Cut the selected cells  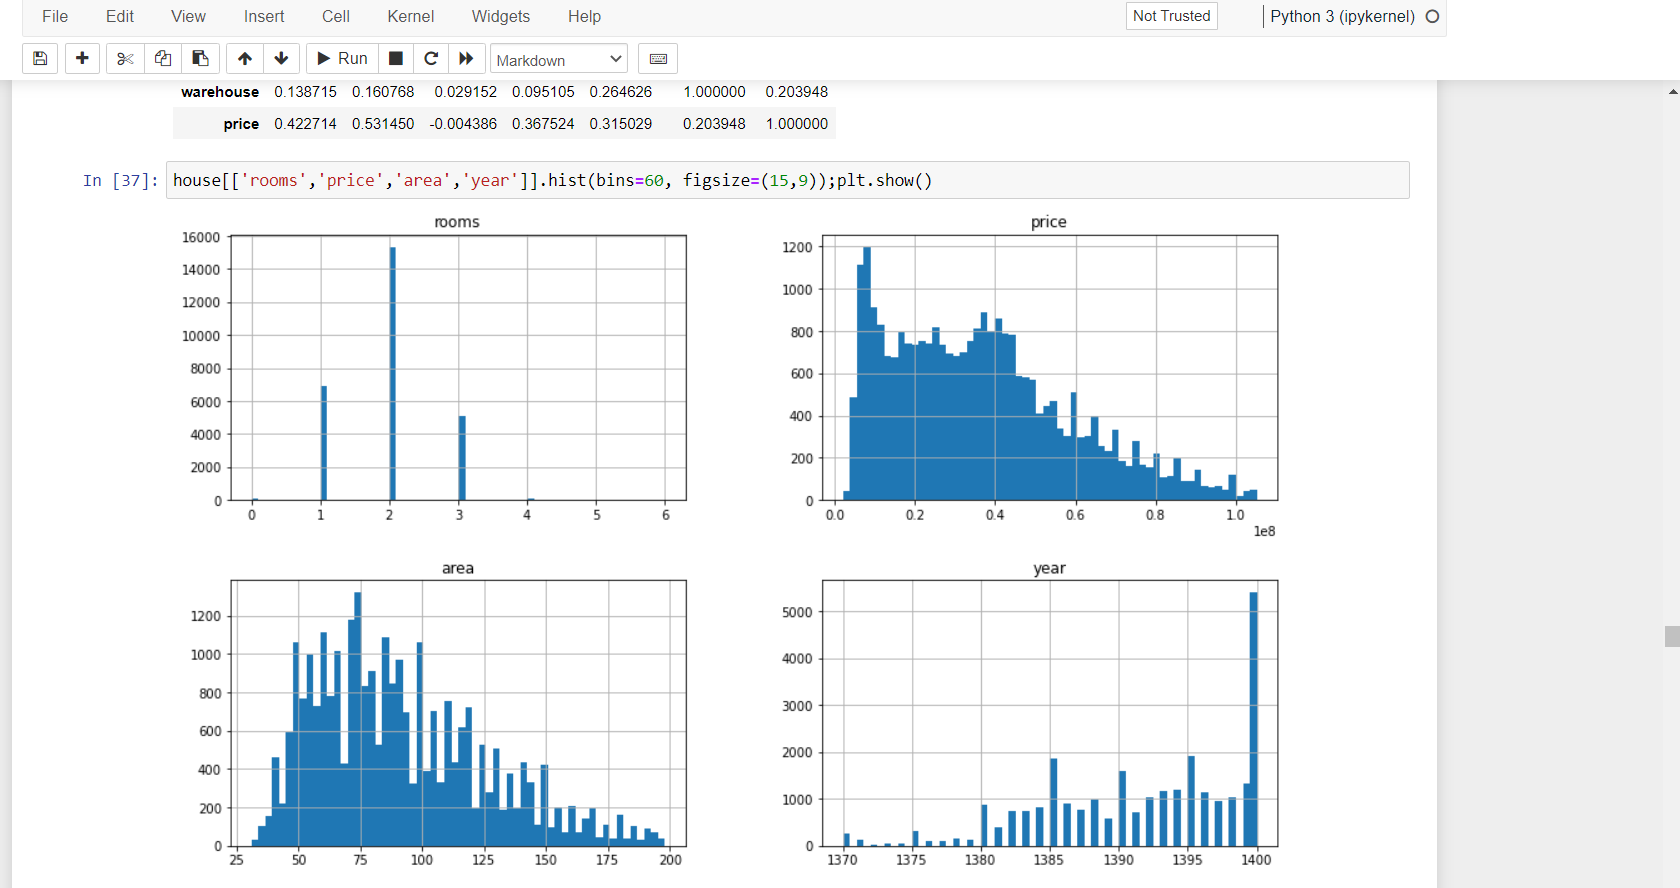tap(125, 59)
